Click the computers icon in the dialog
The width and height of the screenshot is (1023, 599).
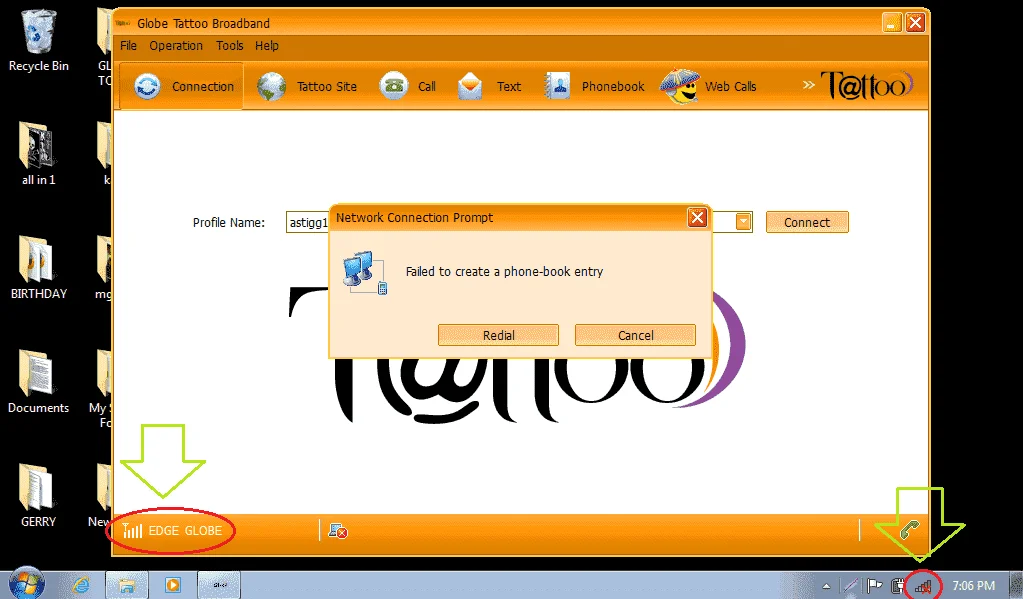point(365,271)
